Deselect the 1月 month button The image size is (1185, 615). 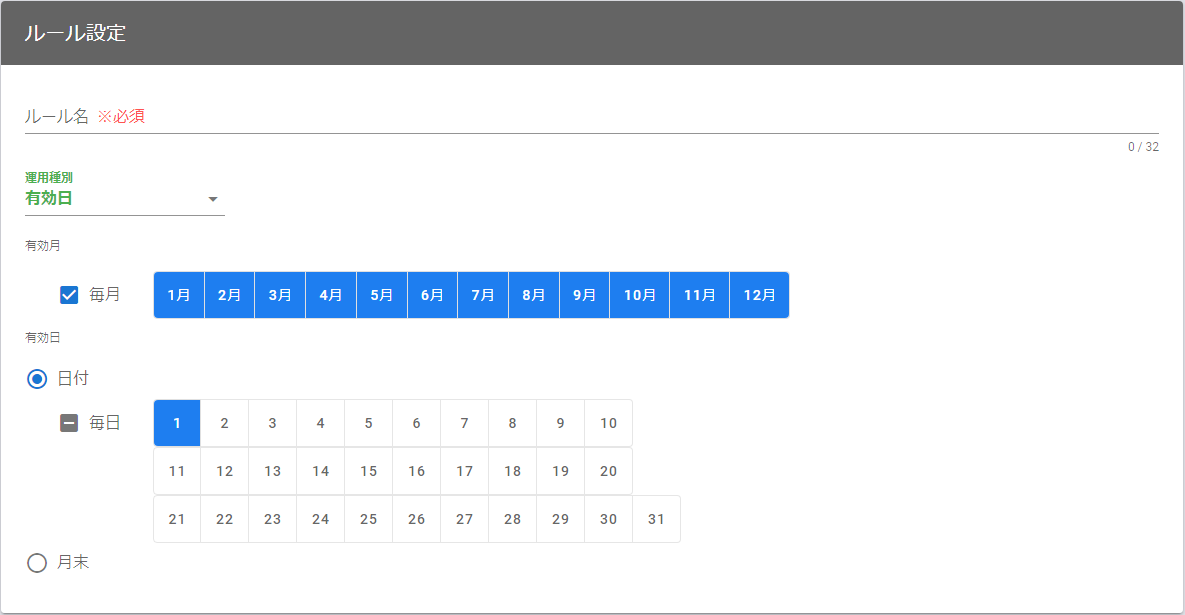click(179, 295)
